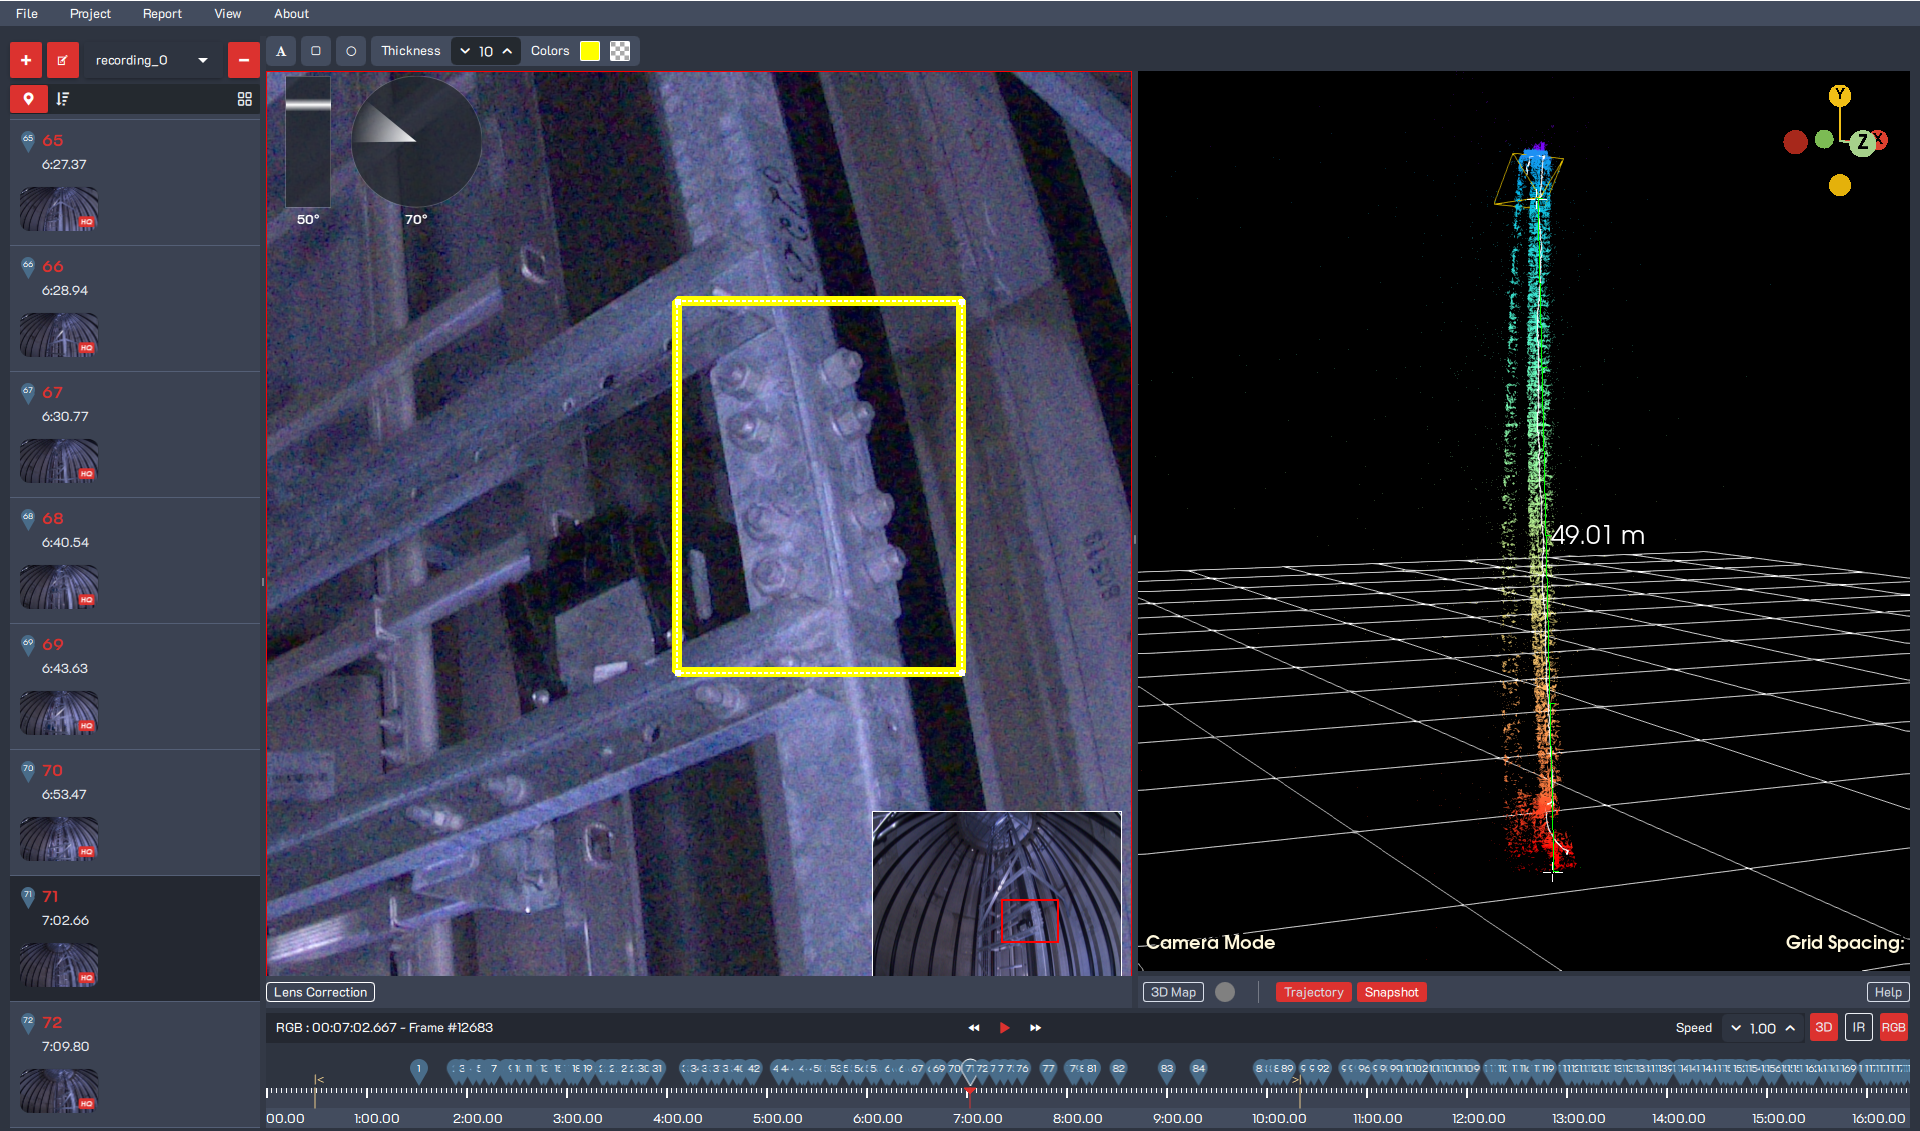Select the circle annotation tool
This screenshot has width=1920, height=1131.
(x=351, y=51)
